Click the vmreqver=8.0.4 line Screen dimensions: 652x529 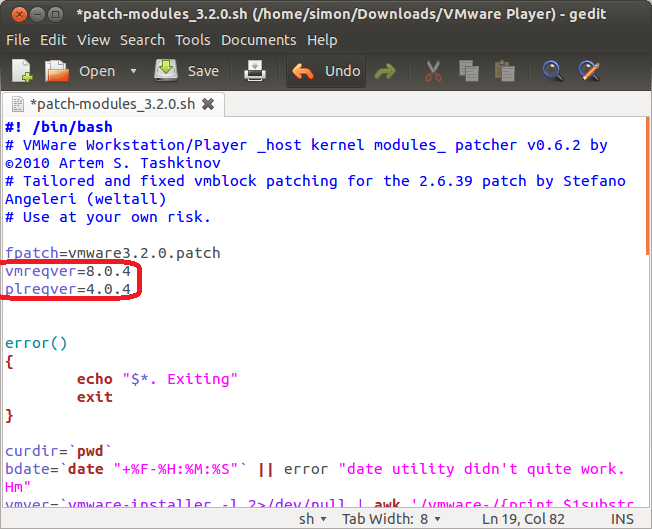68,271
